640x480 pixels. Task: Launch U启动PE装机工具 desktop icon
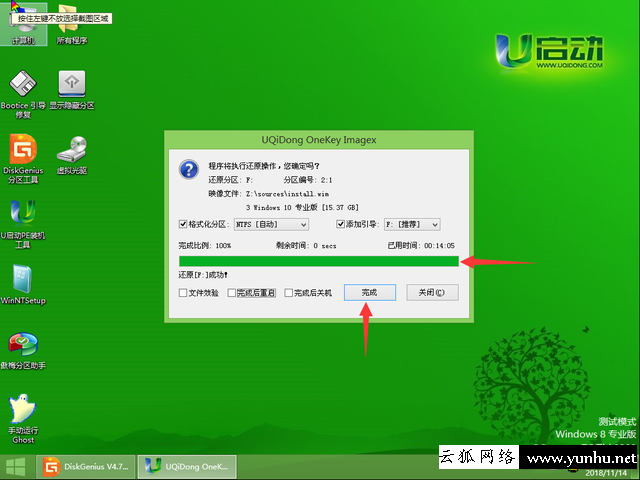(23, 224)
